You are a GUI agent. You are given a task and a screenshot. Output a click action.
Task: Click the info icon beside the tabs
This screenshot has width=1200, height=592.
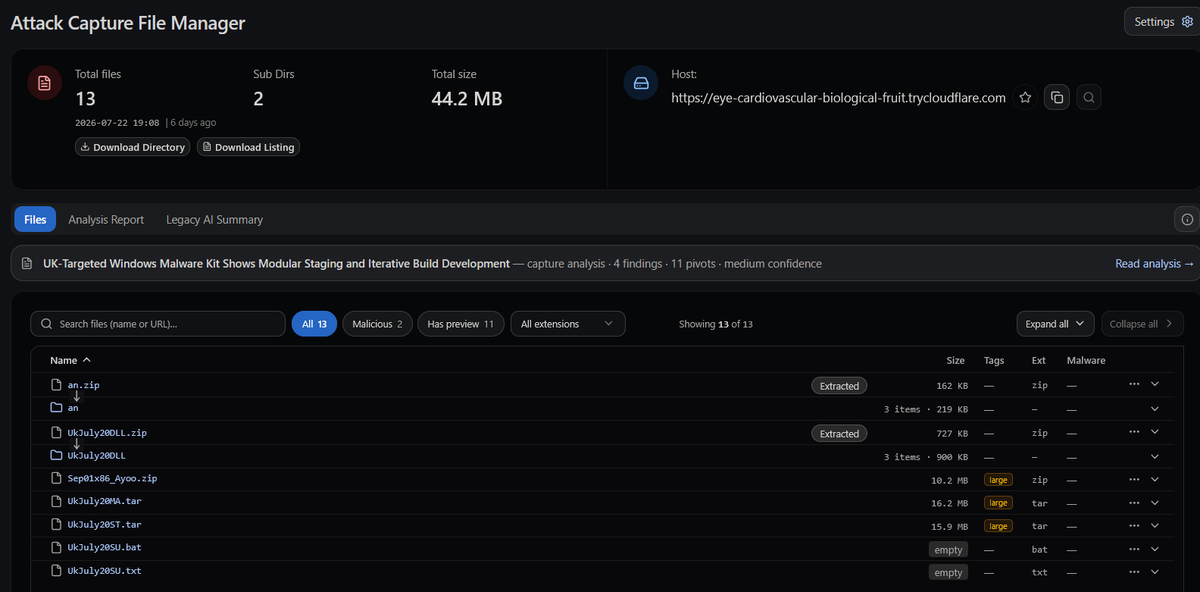1187,219
